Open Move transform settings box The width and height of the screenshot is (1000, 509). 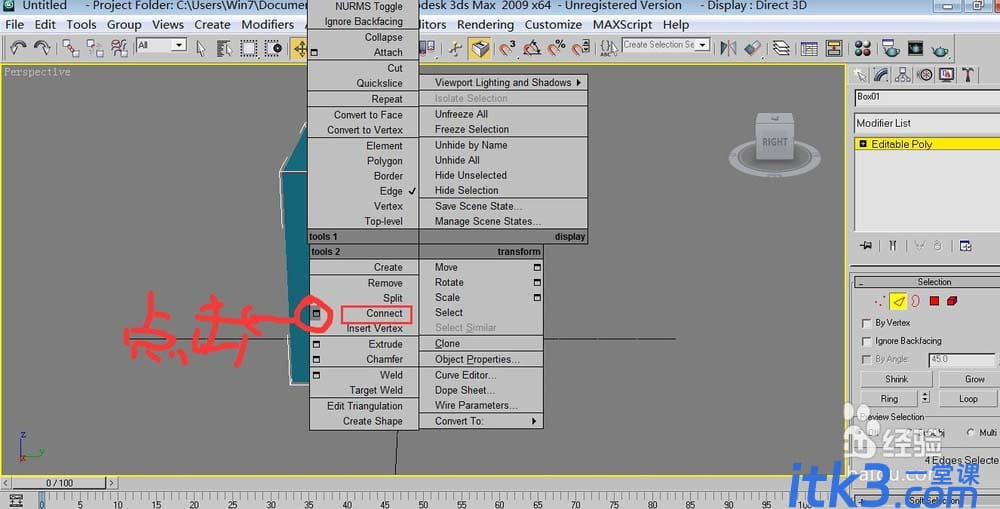(537, 267)
